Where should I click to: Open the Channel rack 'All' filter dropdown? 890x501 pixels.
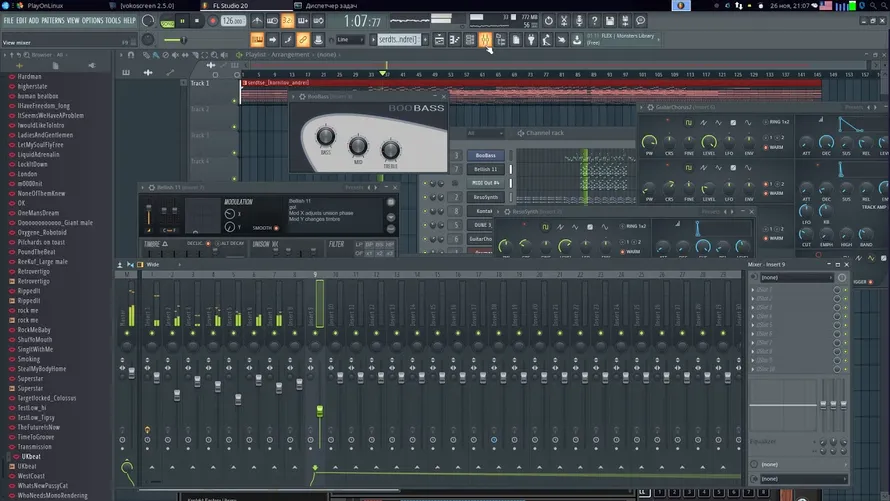485,133
